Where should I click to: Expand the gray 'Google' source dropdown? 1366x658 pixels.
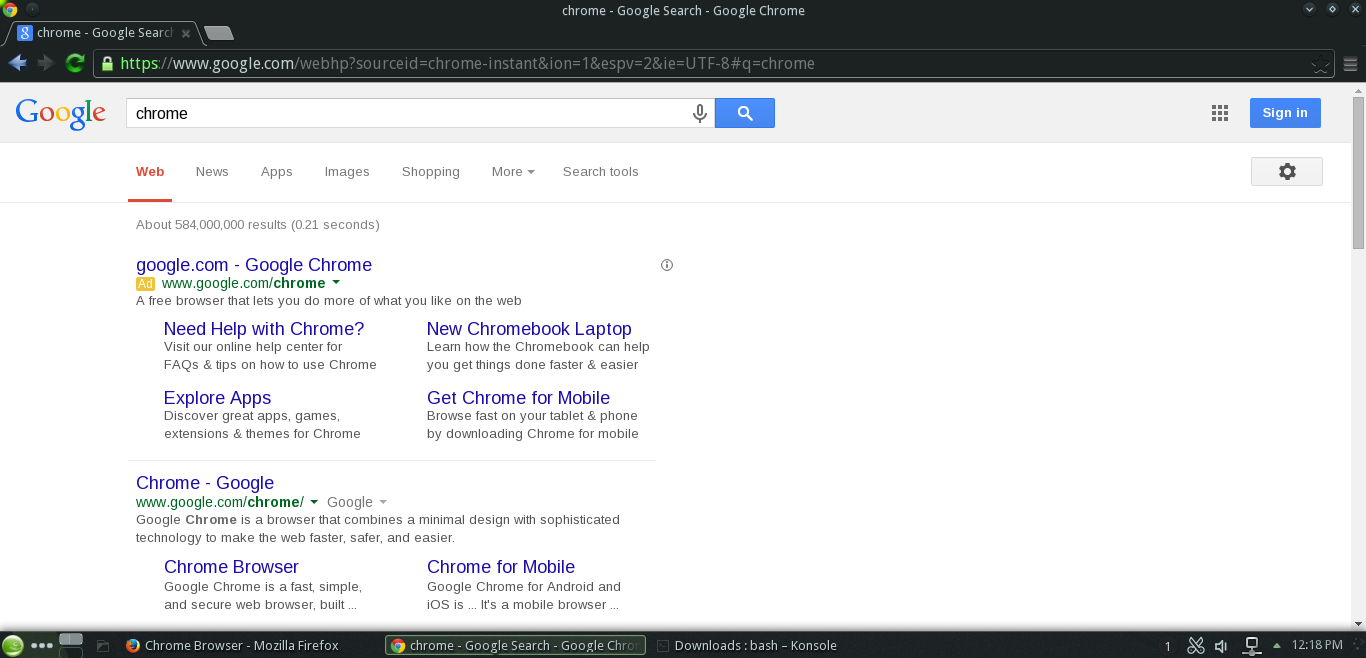357,502
